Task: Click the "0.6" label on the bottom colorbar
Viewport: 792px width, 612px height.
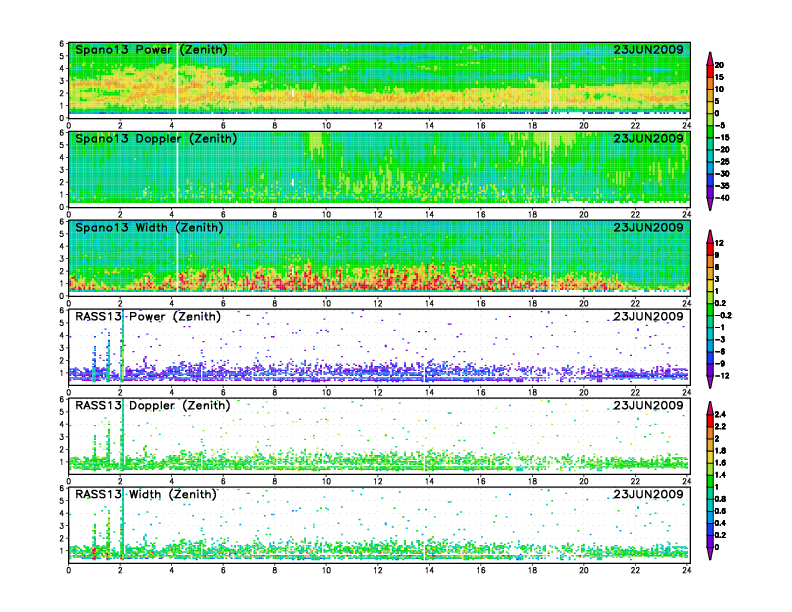Action: click(720, 512)
